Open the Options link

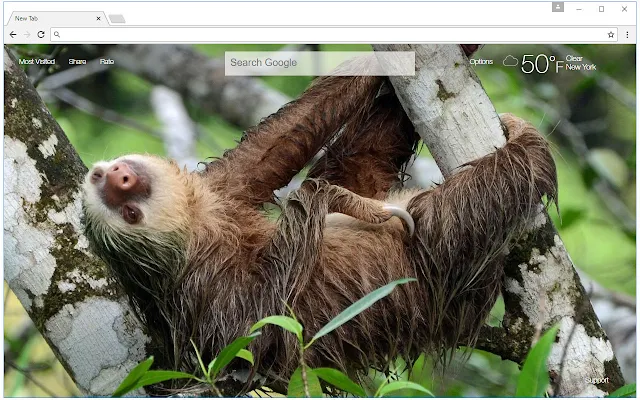tap(481, 62)
